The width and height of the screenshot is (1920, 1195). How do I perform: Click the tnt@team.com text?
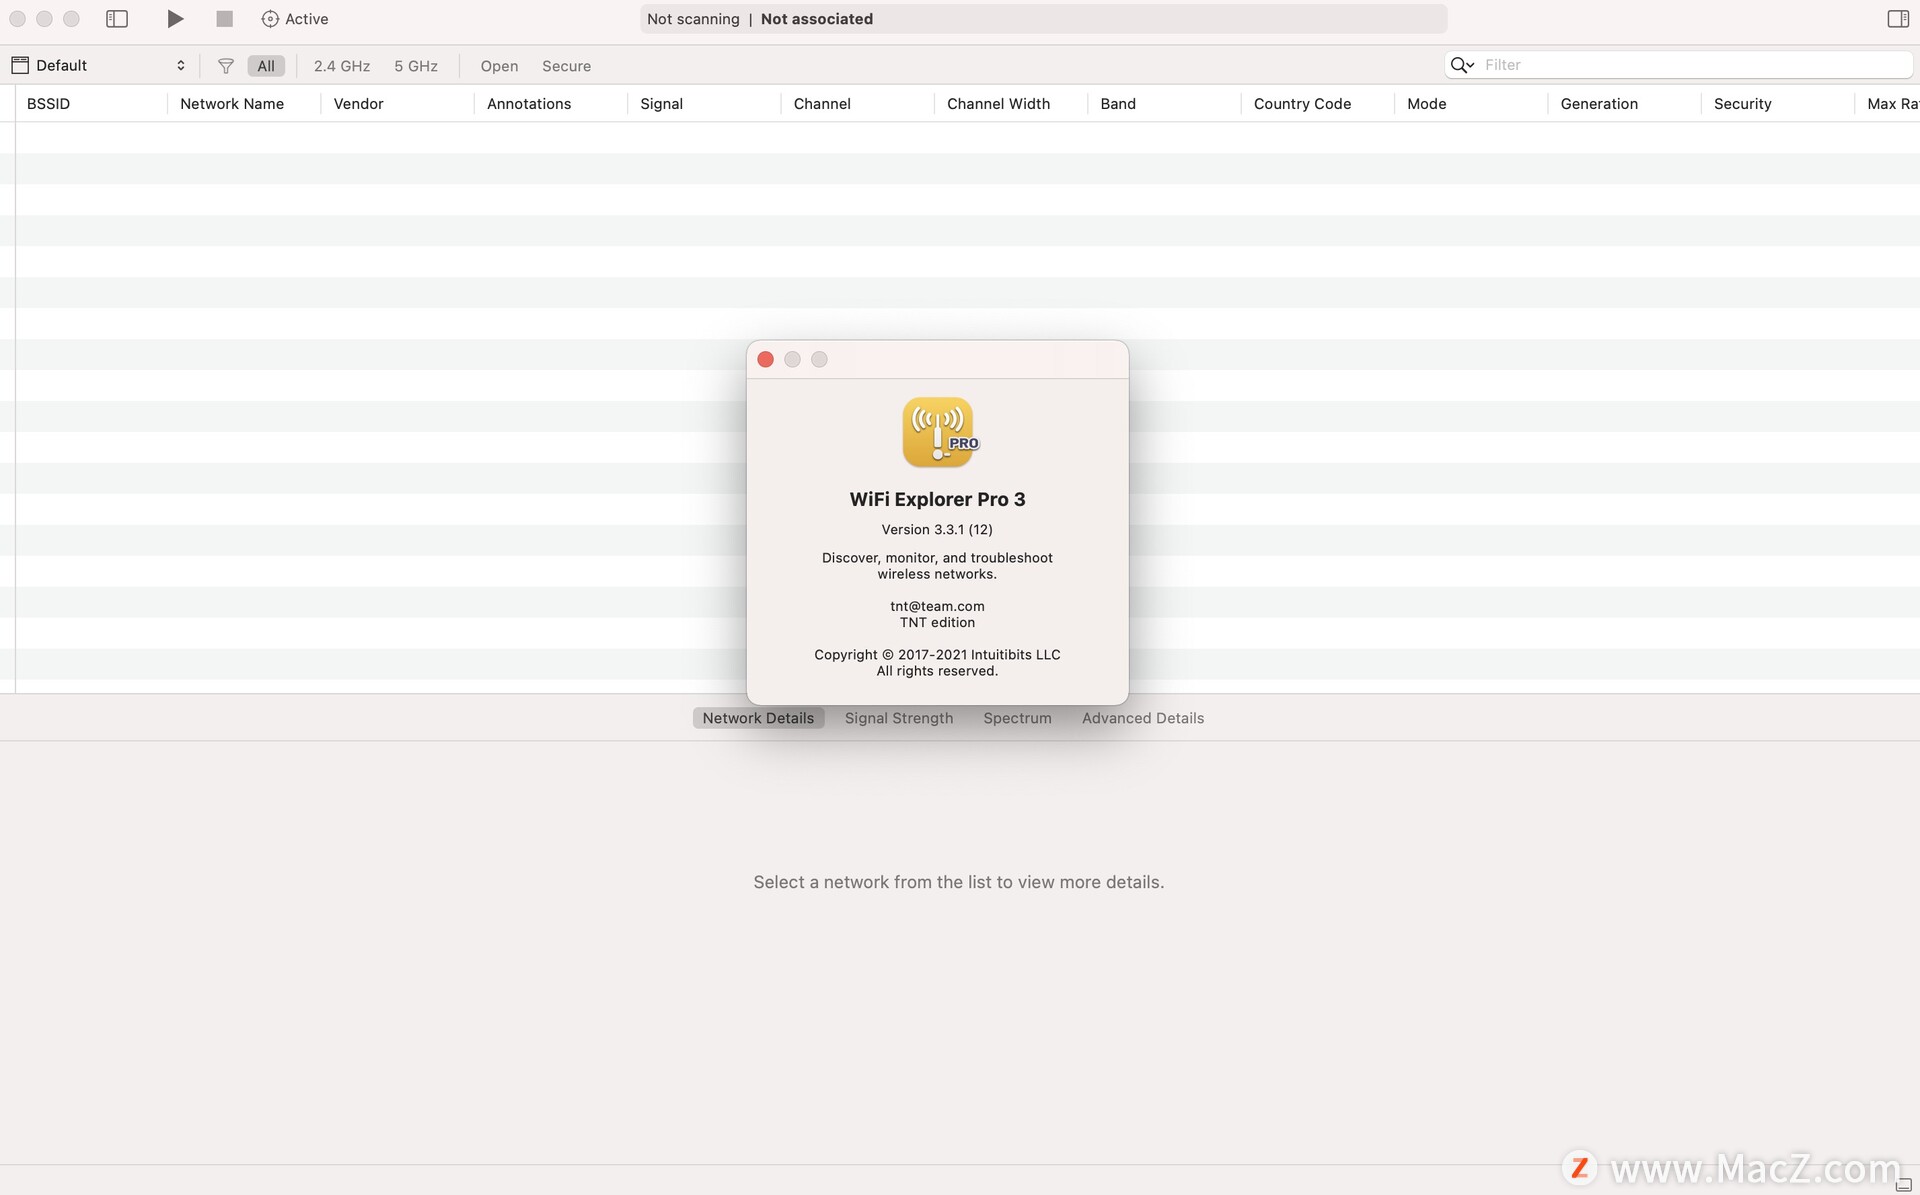[937, 606]
